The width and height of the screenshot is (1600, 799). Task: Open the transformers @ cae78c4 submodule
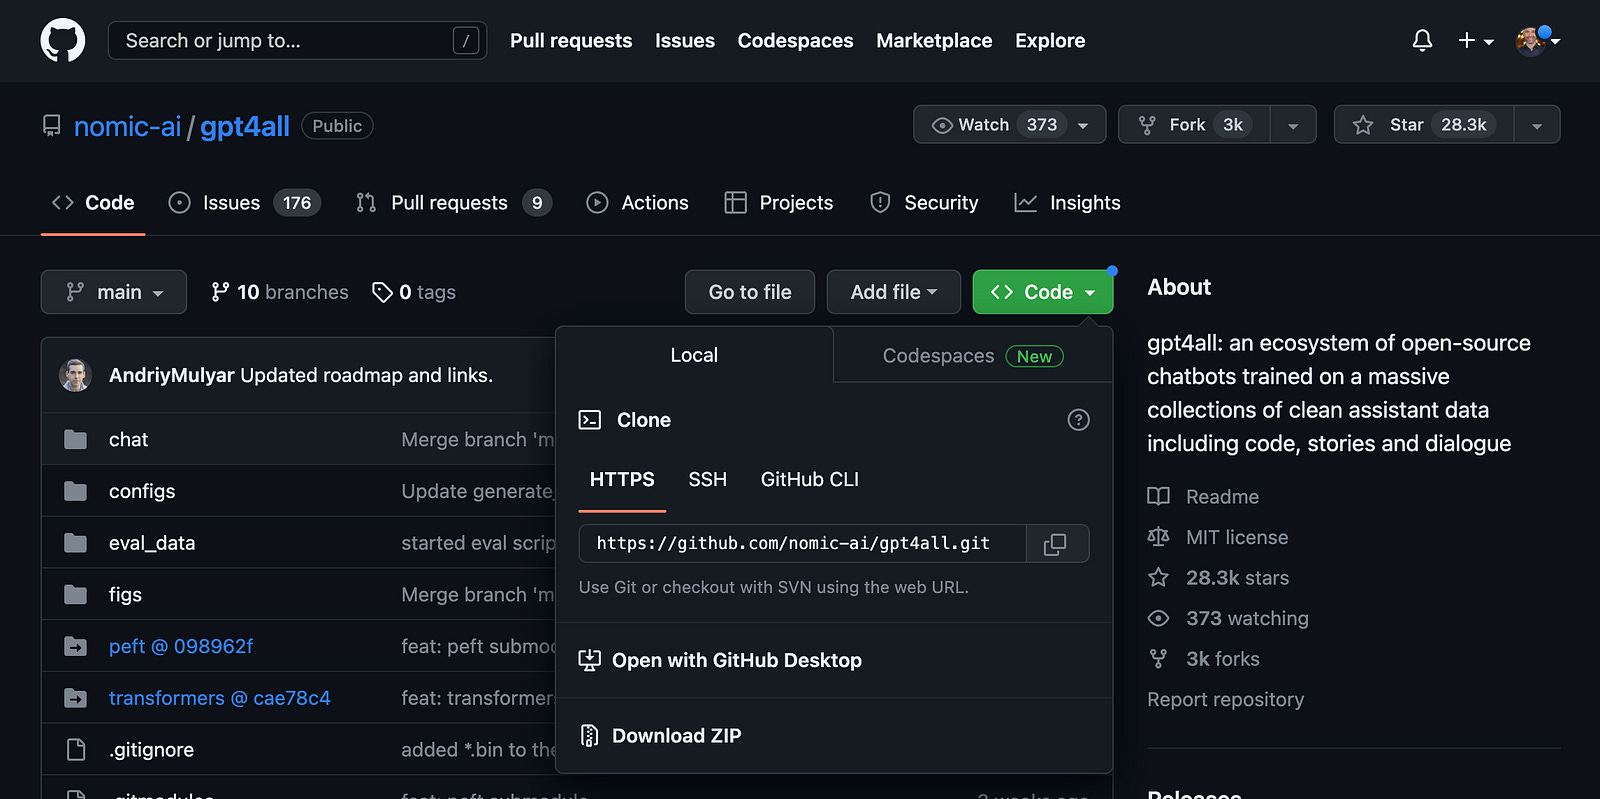[x=220, y=698]
